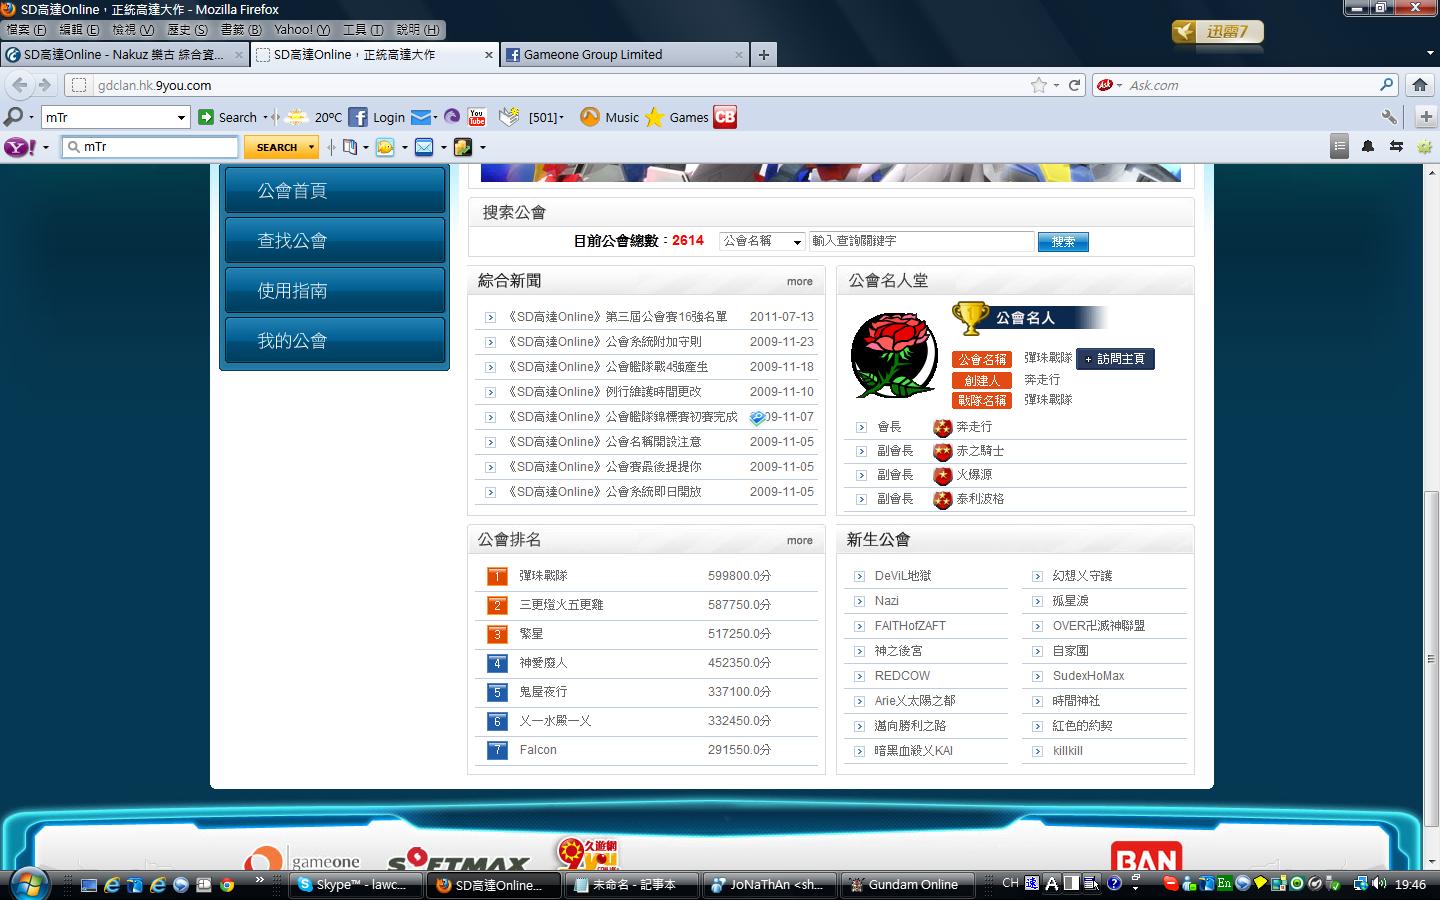The image size is (1440, 900).
Task: Go back to the previous page
Action: 20,85
